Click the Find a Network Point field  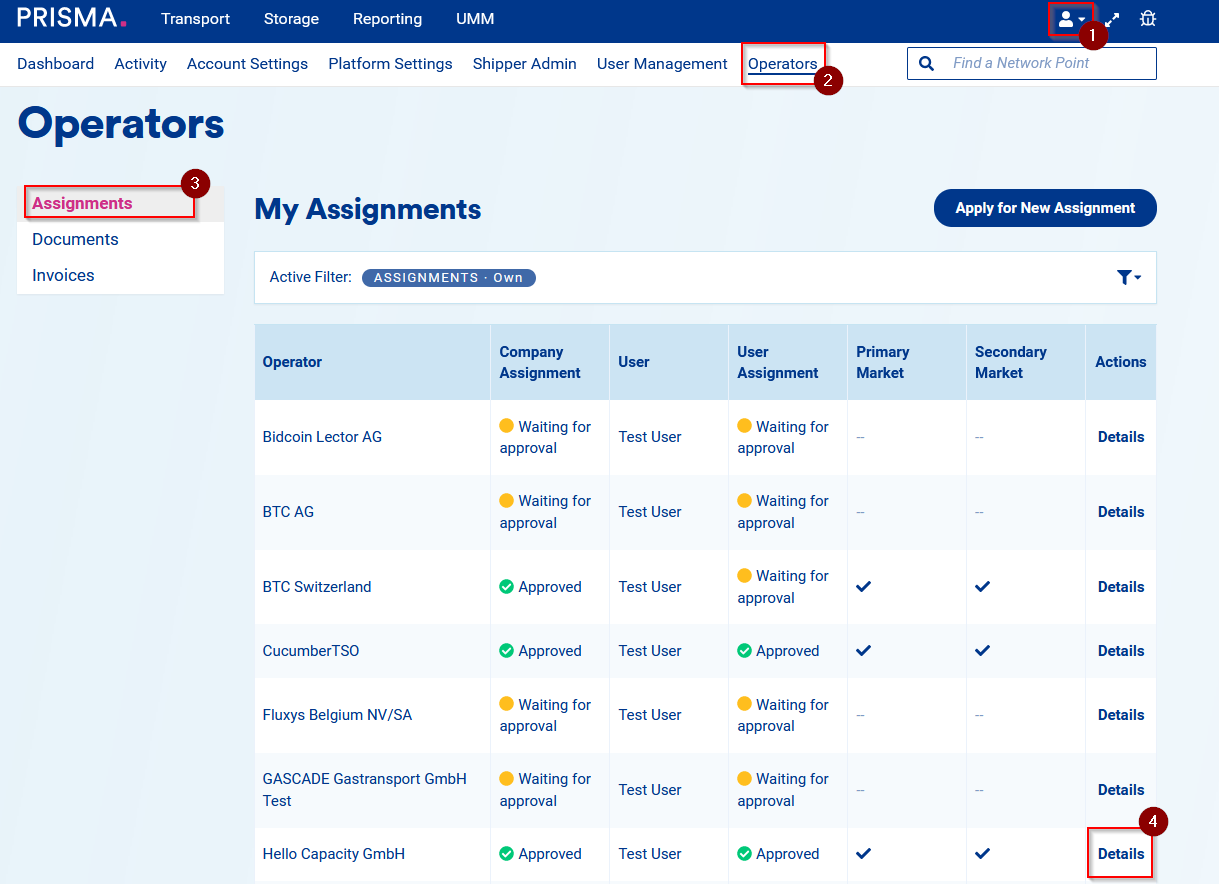coord(1045,63)
